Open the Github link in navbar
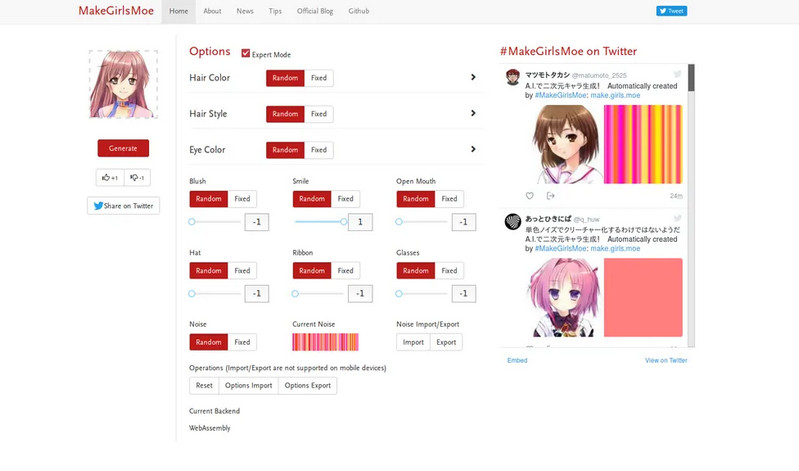This screenshot has width=799, height=471. click(359, 11)
